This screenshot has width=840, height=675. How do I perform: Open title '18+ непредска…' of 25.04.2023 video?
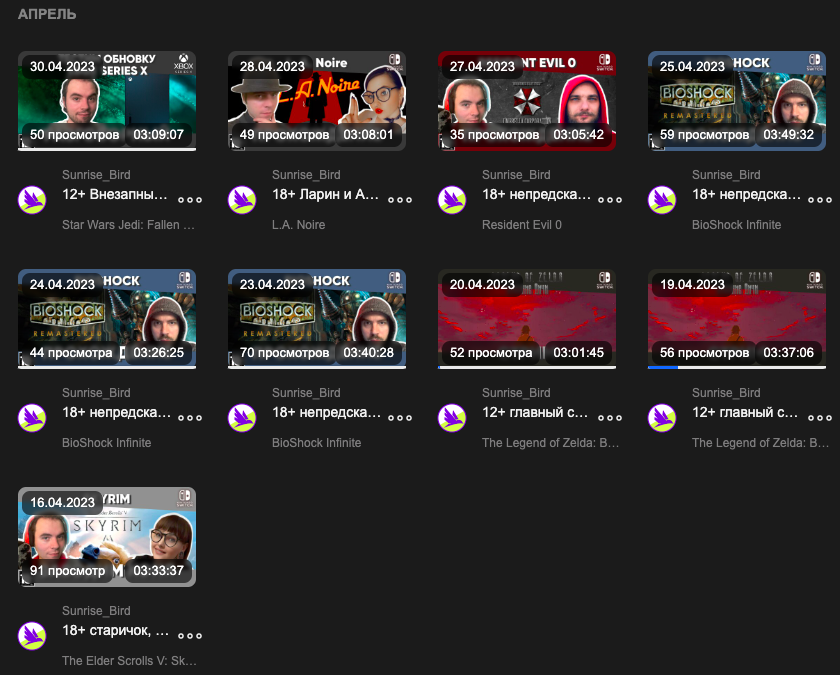coord(746,194)
